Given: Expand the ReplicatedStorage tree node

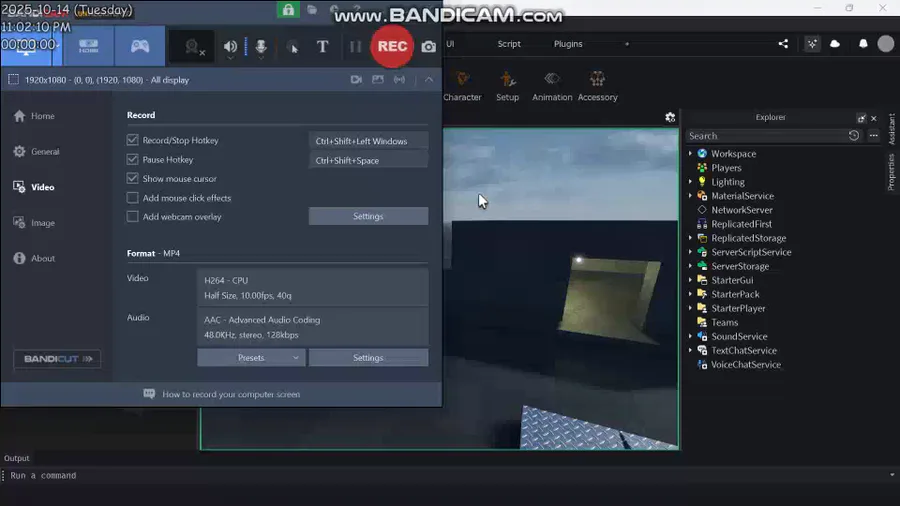Looking at the screenshot, I should pyautogui.click(x=690, y=238).
